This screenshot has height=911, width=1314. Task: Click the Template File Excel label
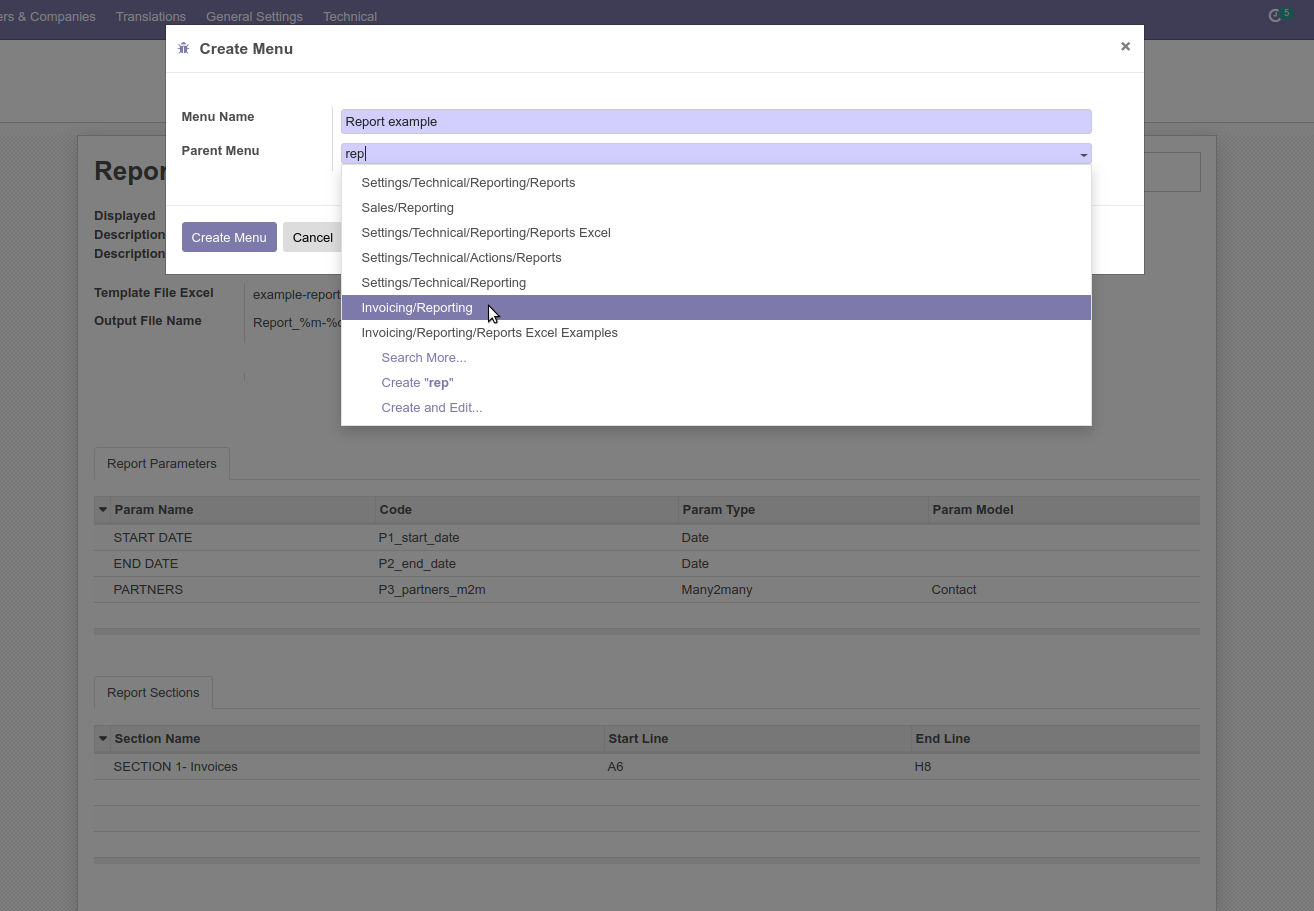tap(154, 293)
